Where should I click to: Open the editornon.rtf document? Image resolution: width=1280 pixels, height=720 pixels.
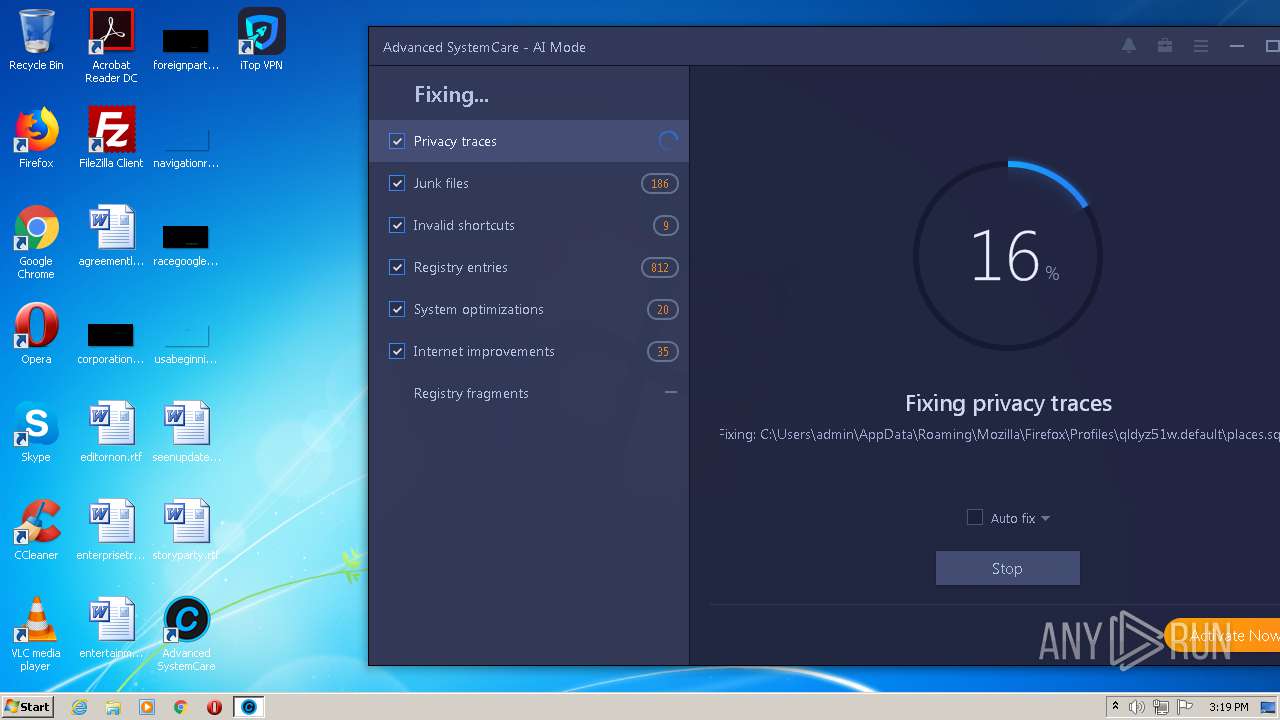click(111, 432)
